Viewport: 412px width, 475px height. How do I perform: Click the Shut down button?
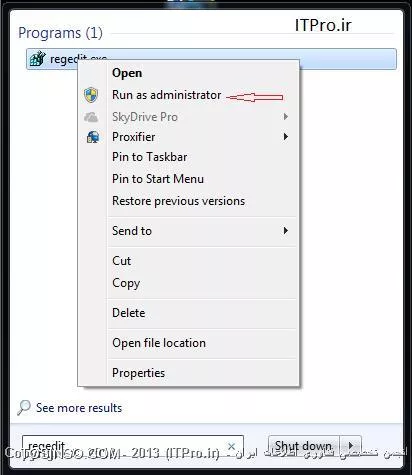point(304,446)
